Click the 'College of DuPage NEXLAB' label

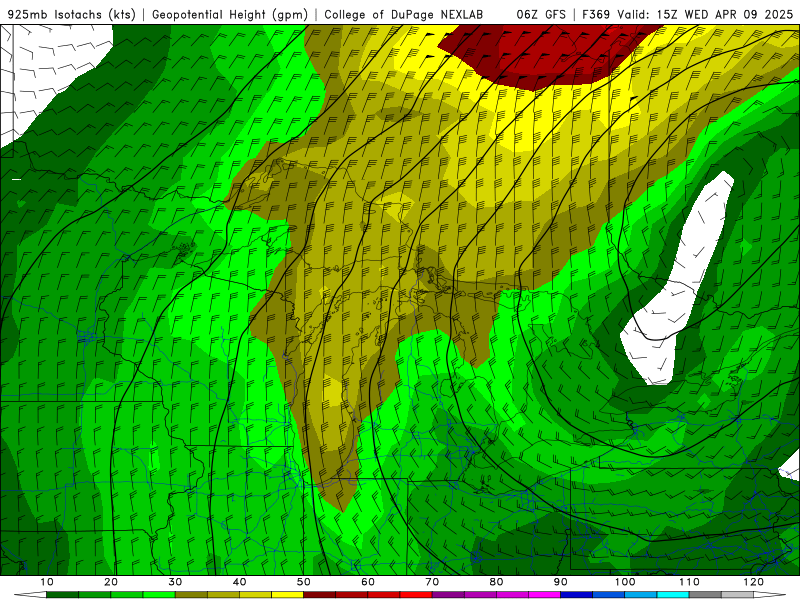404,15
